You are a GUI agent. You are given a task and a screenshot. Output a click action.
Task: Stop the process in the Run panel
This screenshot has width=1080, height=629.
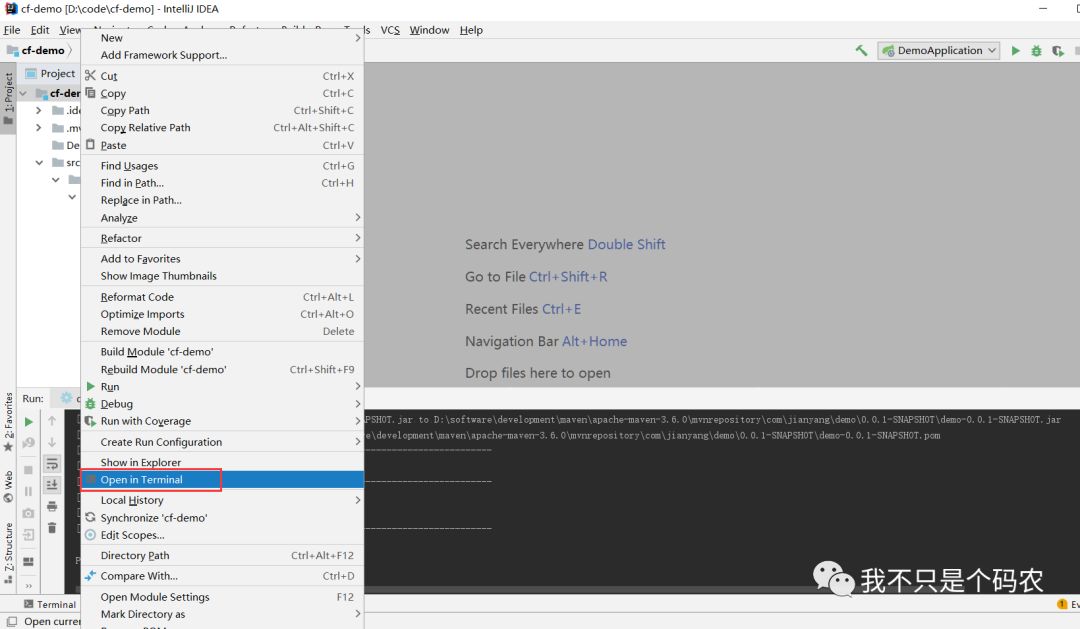pos(28,470)
